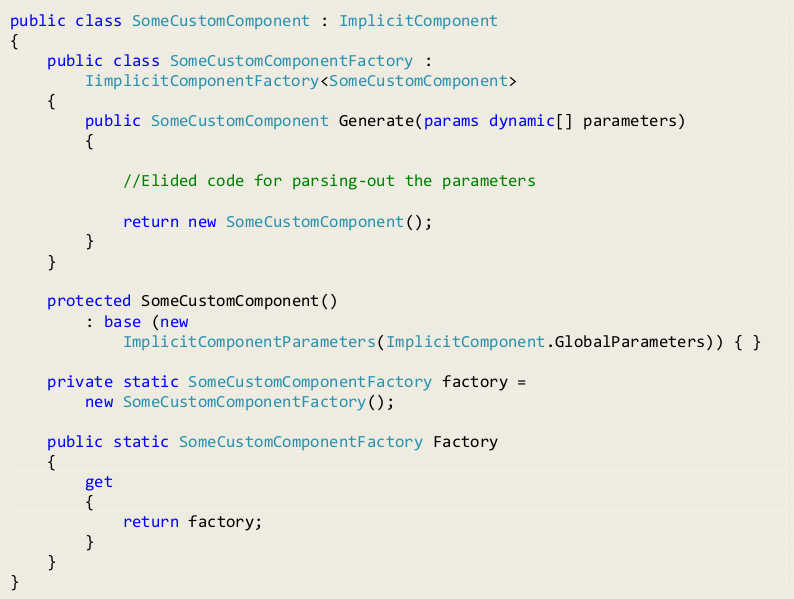
Task: Click the 'ImplicitComponentParameters' type name
Action: click(249, 342)
